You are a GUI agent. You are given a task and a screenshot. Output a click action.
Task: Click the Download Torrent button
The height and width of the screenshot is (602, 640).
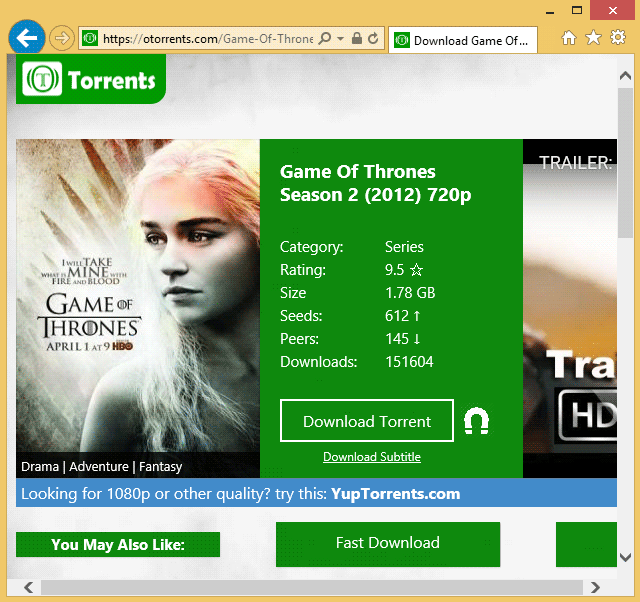pos(367,421)
